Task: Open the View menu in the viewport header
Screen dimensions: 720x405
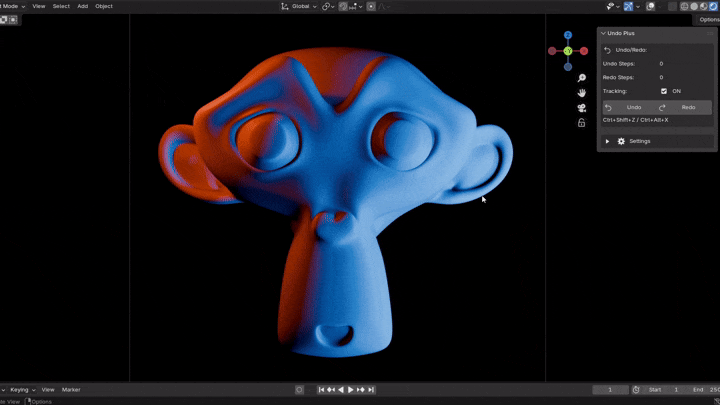Action: coord(39,6)
